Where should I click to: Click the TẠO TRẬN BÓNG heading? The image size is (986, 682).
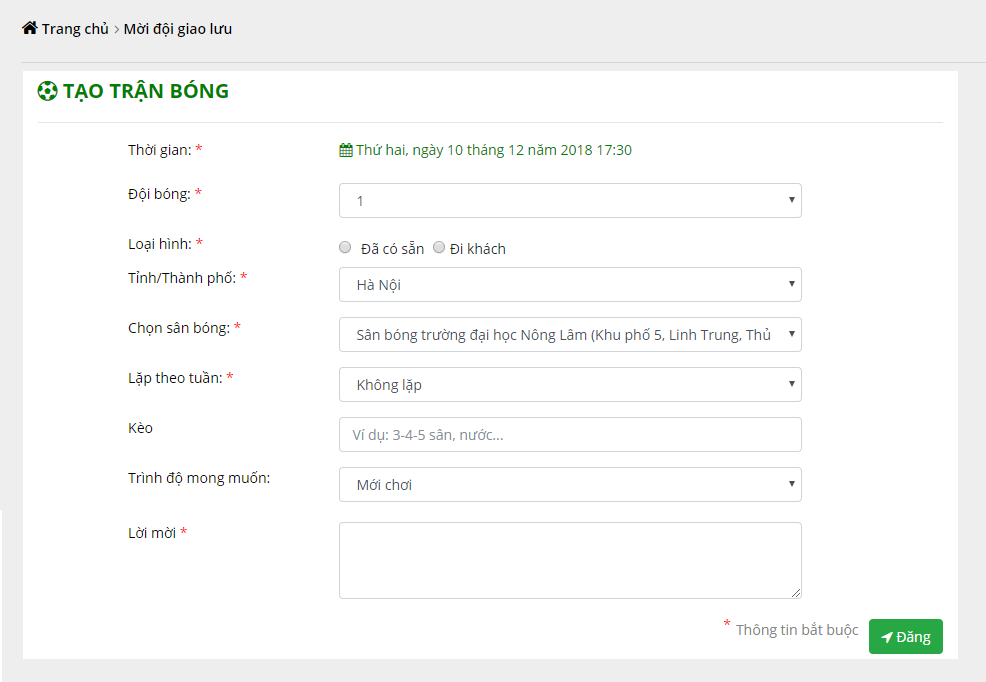coord(146,91)
